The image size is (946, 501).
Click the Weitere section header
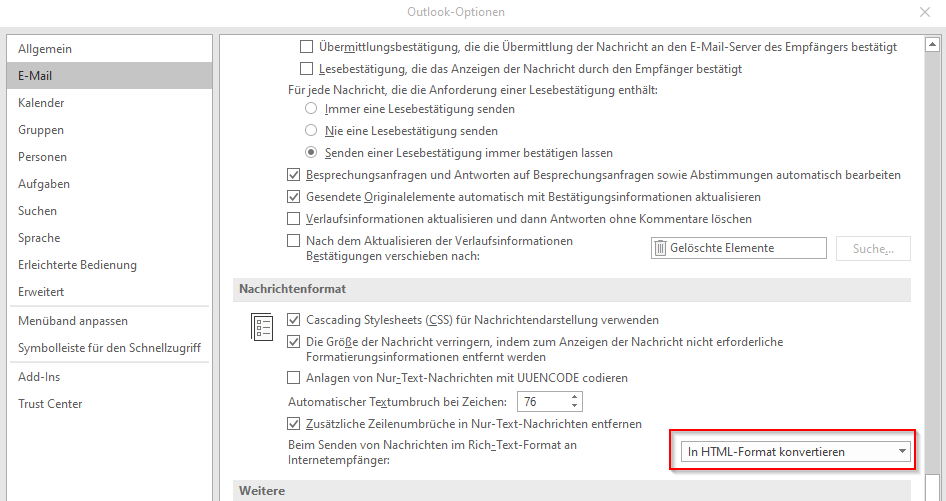[571, 491]
